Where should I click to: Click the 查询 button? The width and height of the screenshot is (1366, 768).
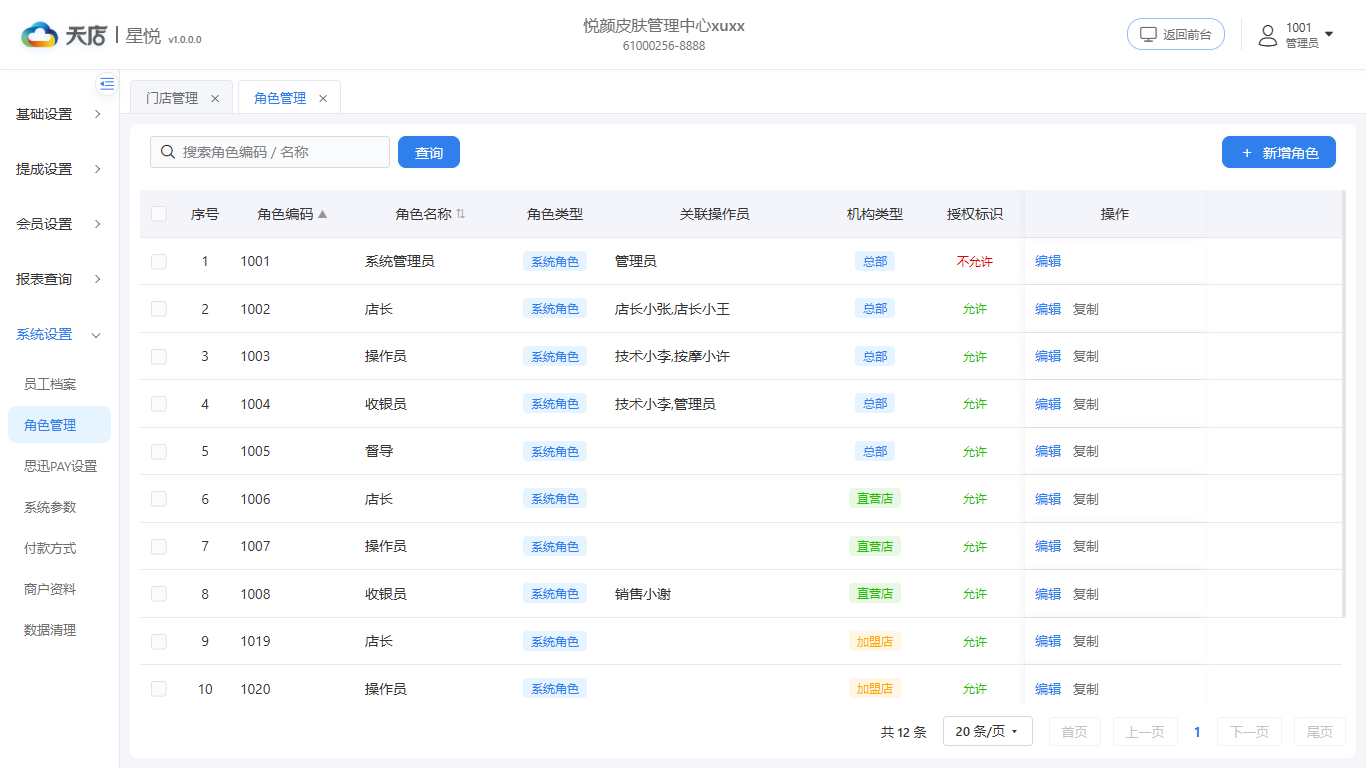(429, 152)
